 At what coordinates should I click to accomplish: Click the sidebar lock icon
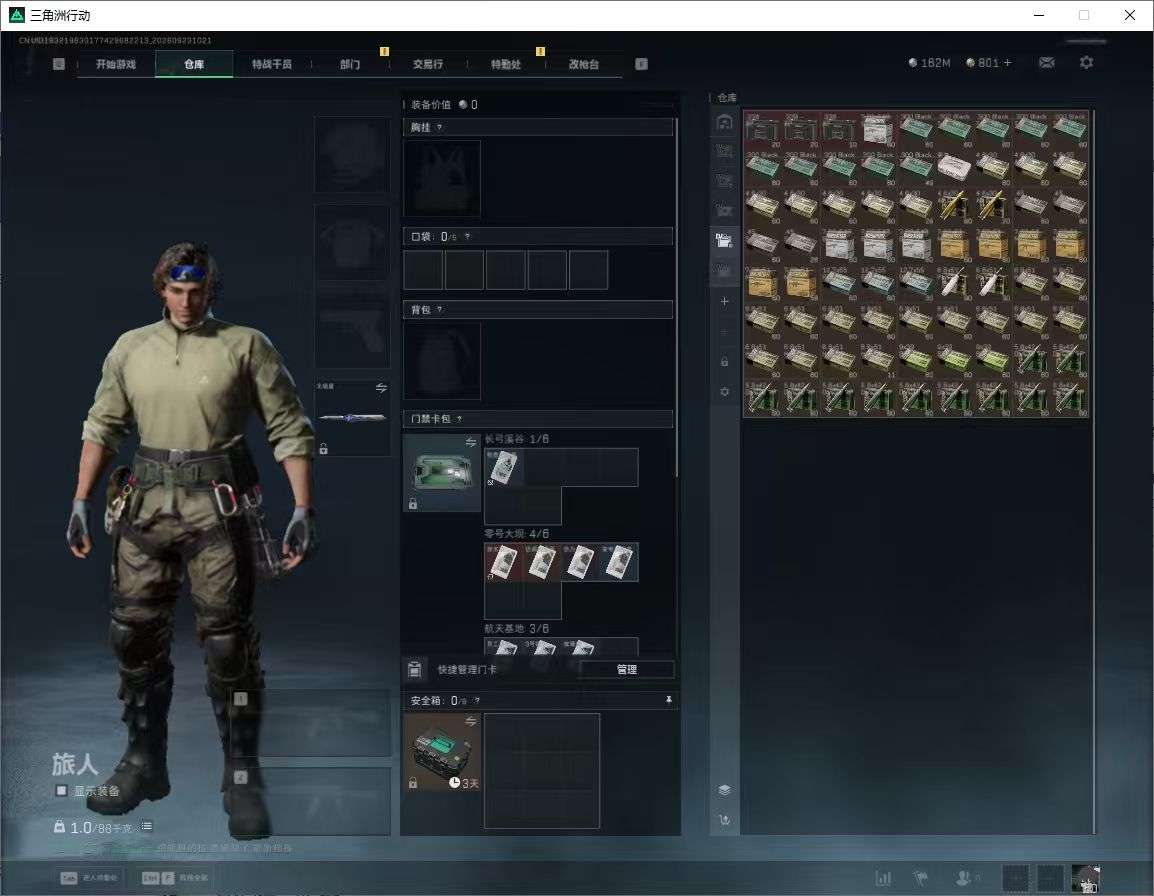(724, 361)
